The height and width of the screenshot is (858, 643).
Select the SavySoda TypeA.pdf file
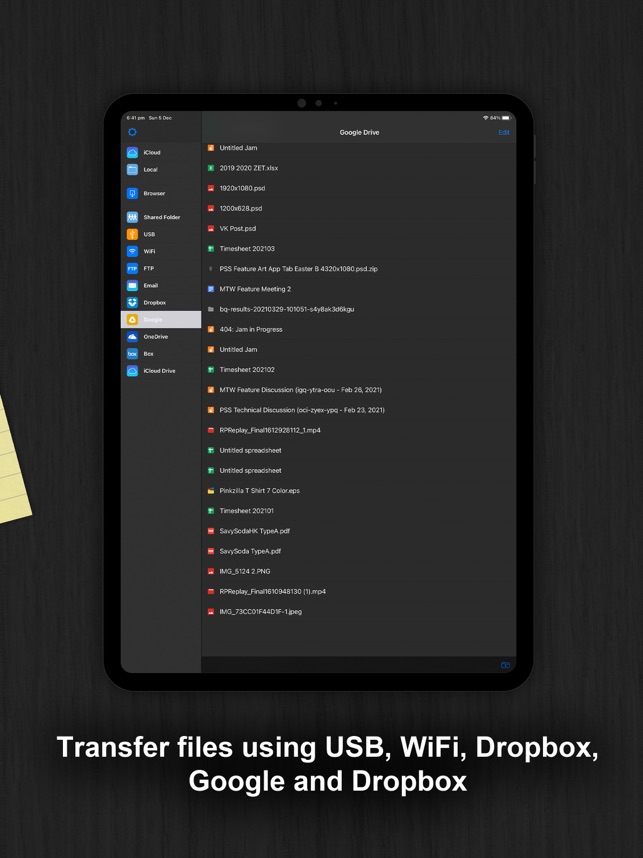(250, 551)
